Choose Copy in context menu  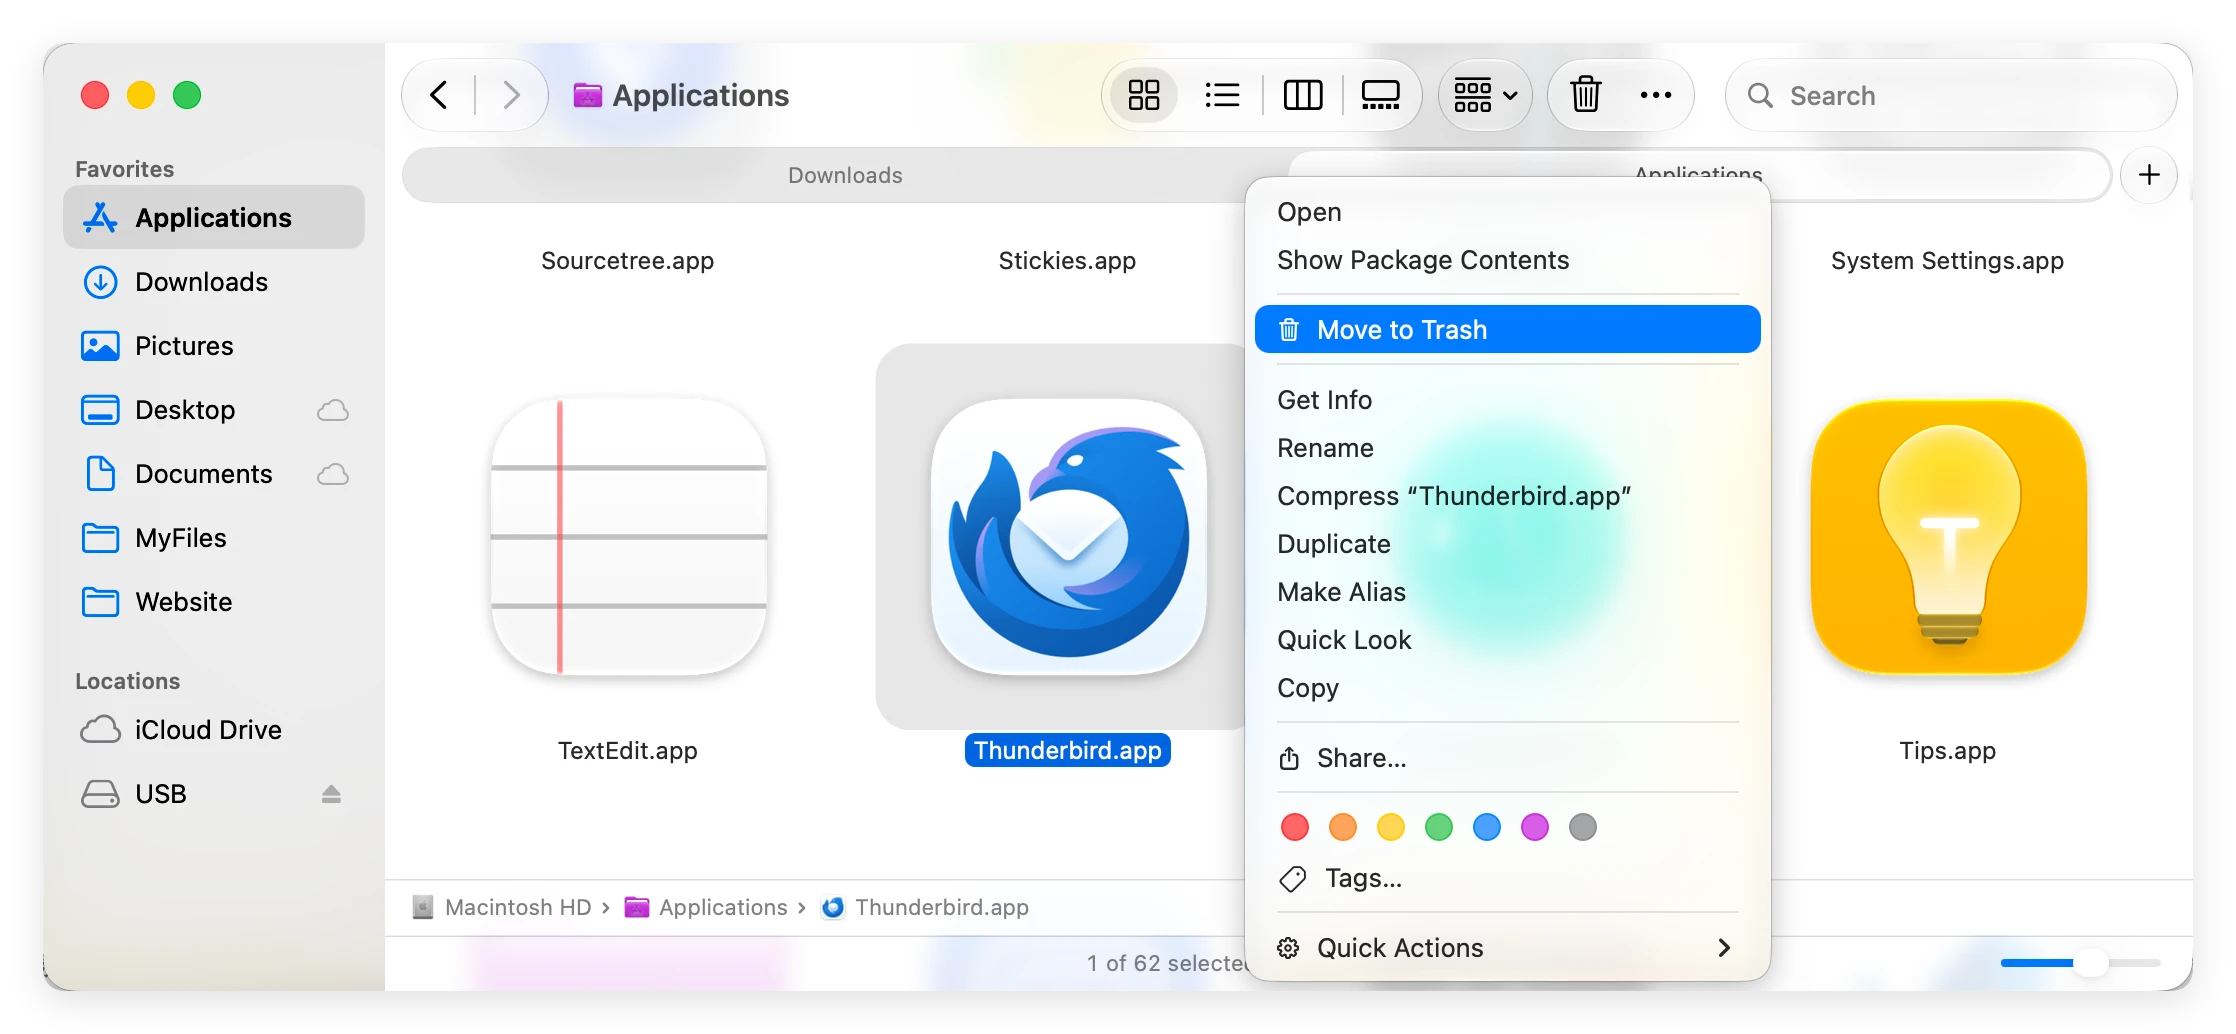(x=1508, y=688)
